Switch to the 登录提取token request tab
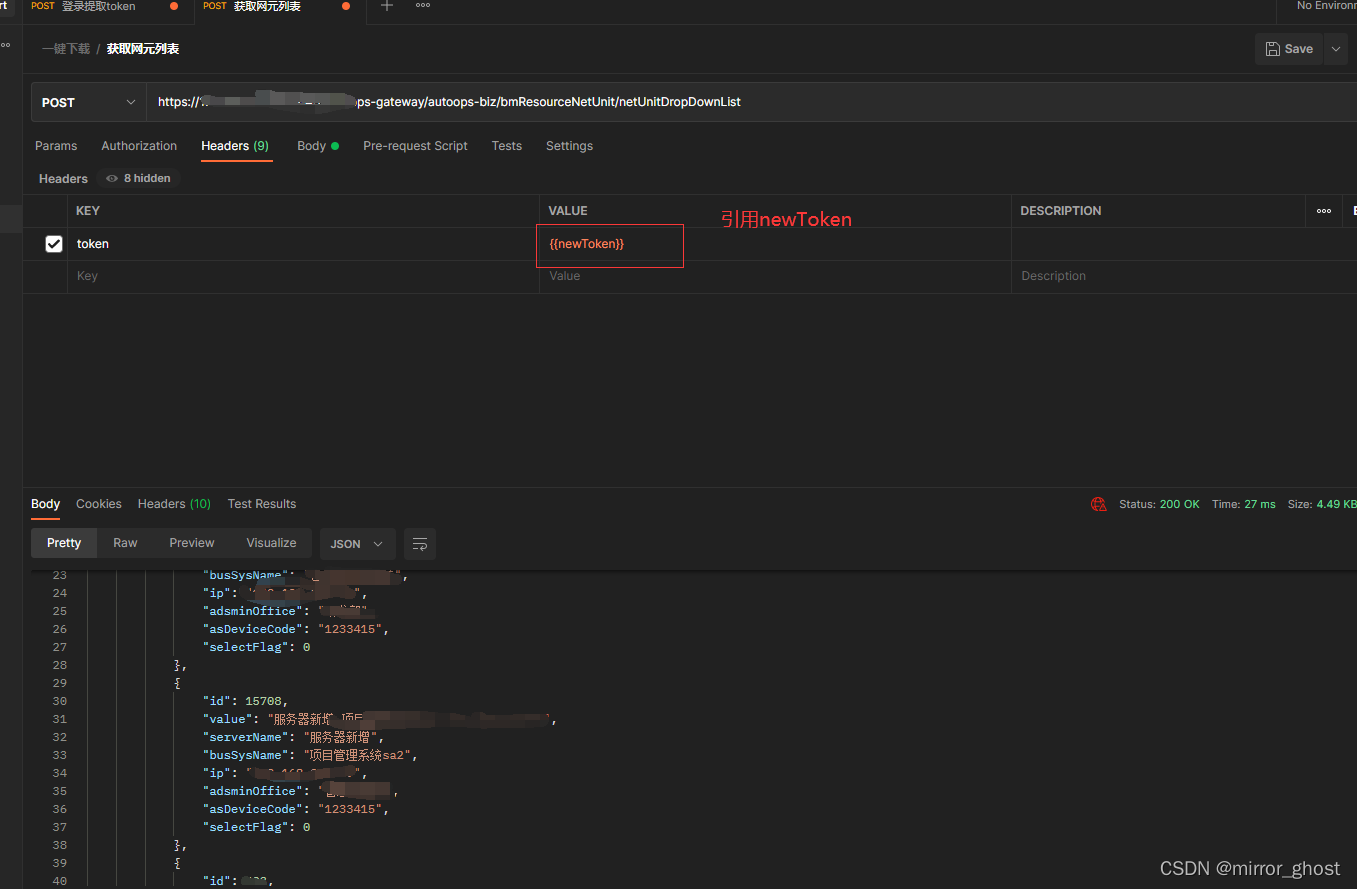The width and height of the screenshot is (1357, 889). [98, 6]
